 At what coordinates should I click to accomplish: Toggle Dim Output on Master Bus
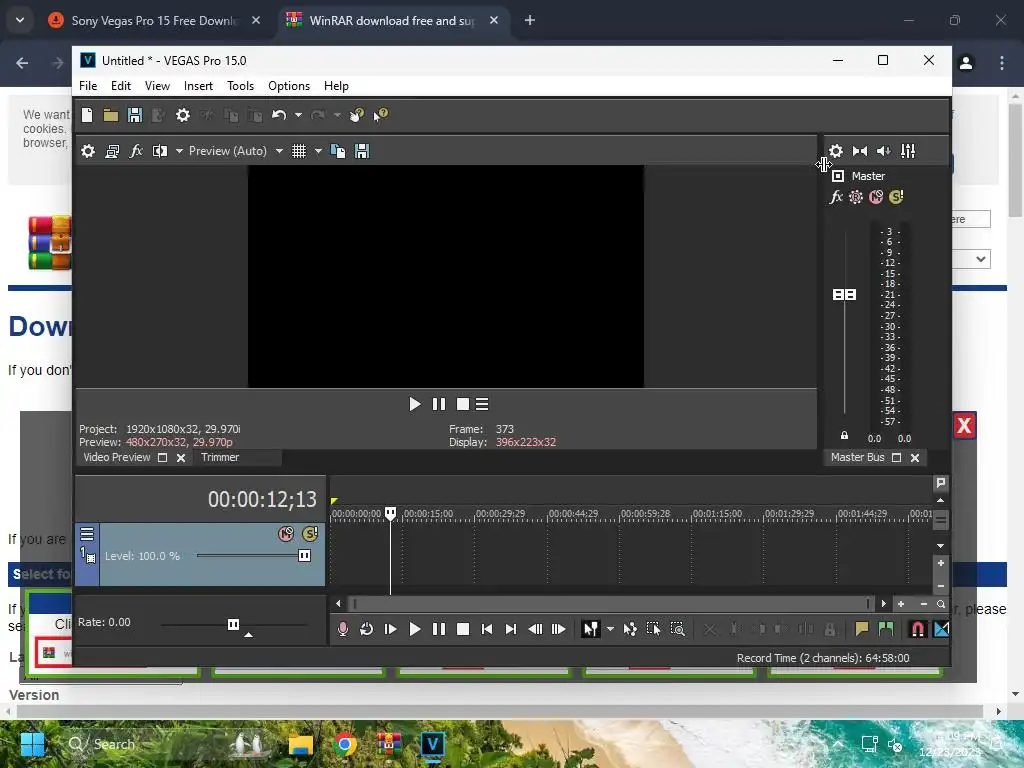[x=884, y=152]
